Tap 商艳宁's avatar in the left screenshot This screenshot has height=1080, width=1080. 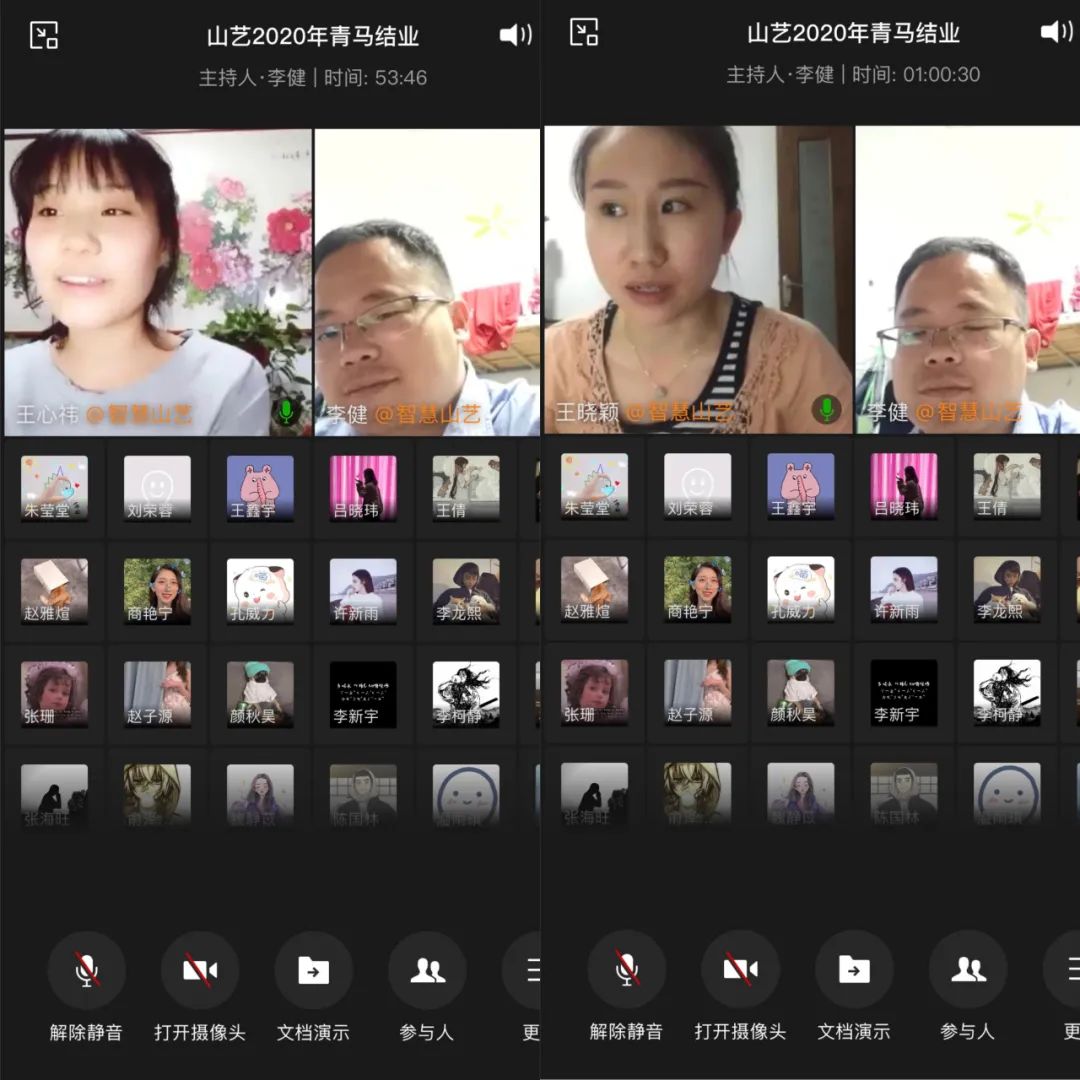pyautogui.click(x=157, y=591)
